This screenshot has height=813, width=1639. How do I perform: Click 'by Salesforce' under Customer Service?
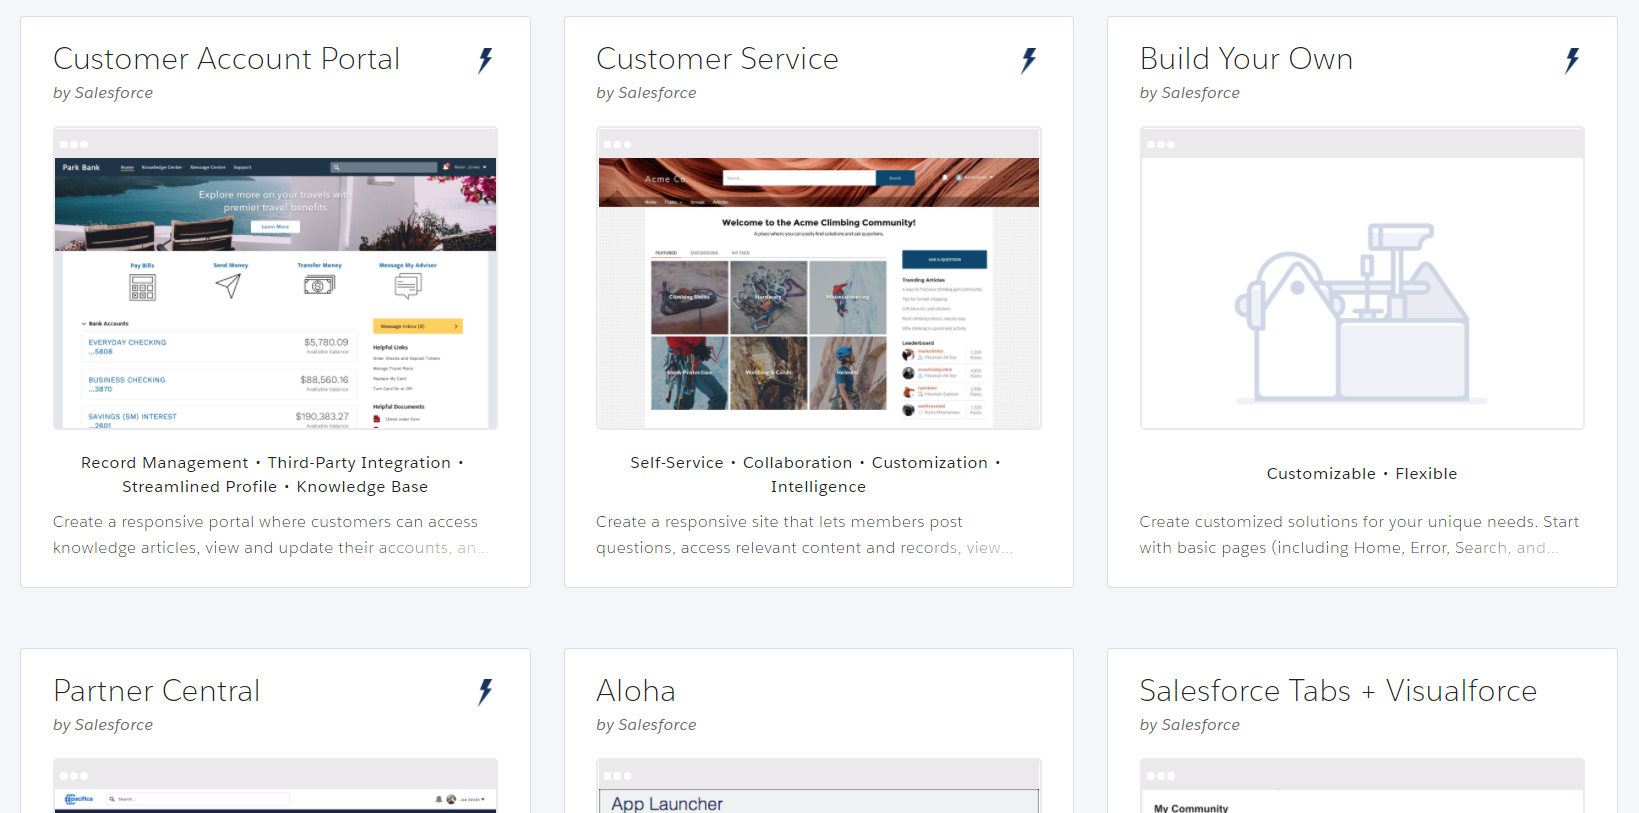646,93
